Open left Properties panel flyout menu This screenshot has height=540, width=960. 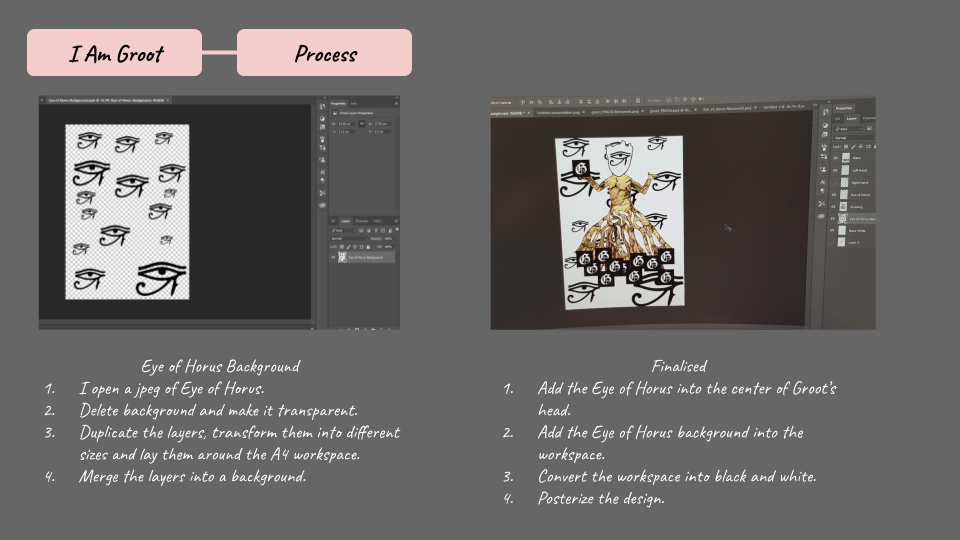point(396,103)
